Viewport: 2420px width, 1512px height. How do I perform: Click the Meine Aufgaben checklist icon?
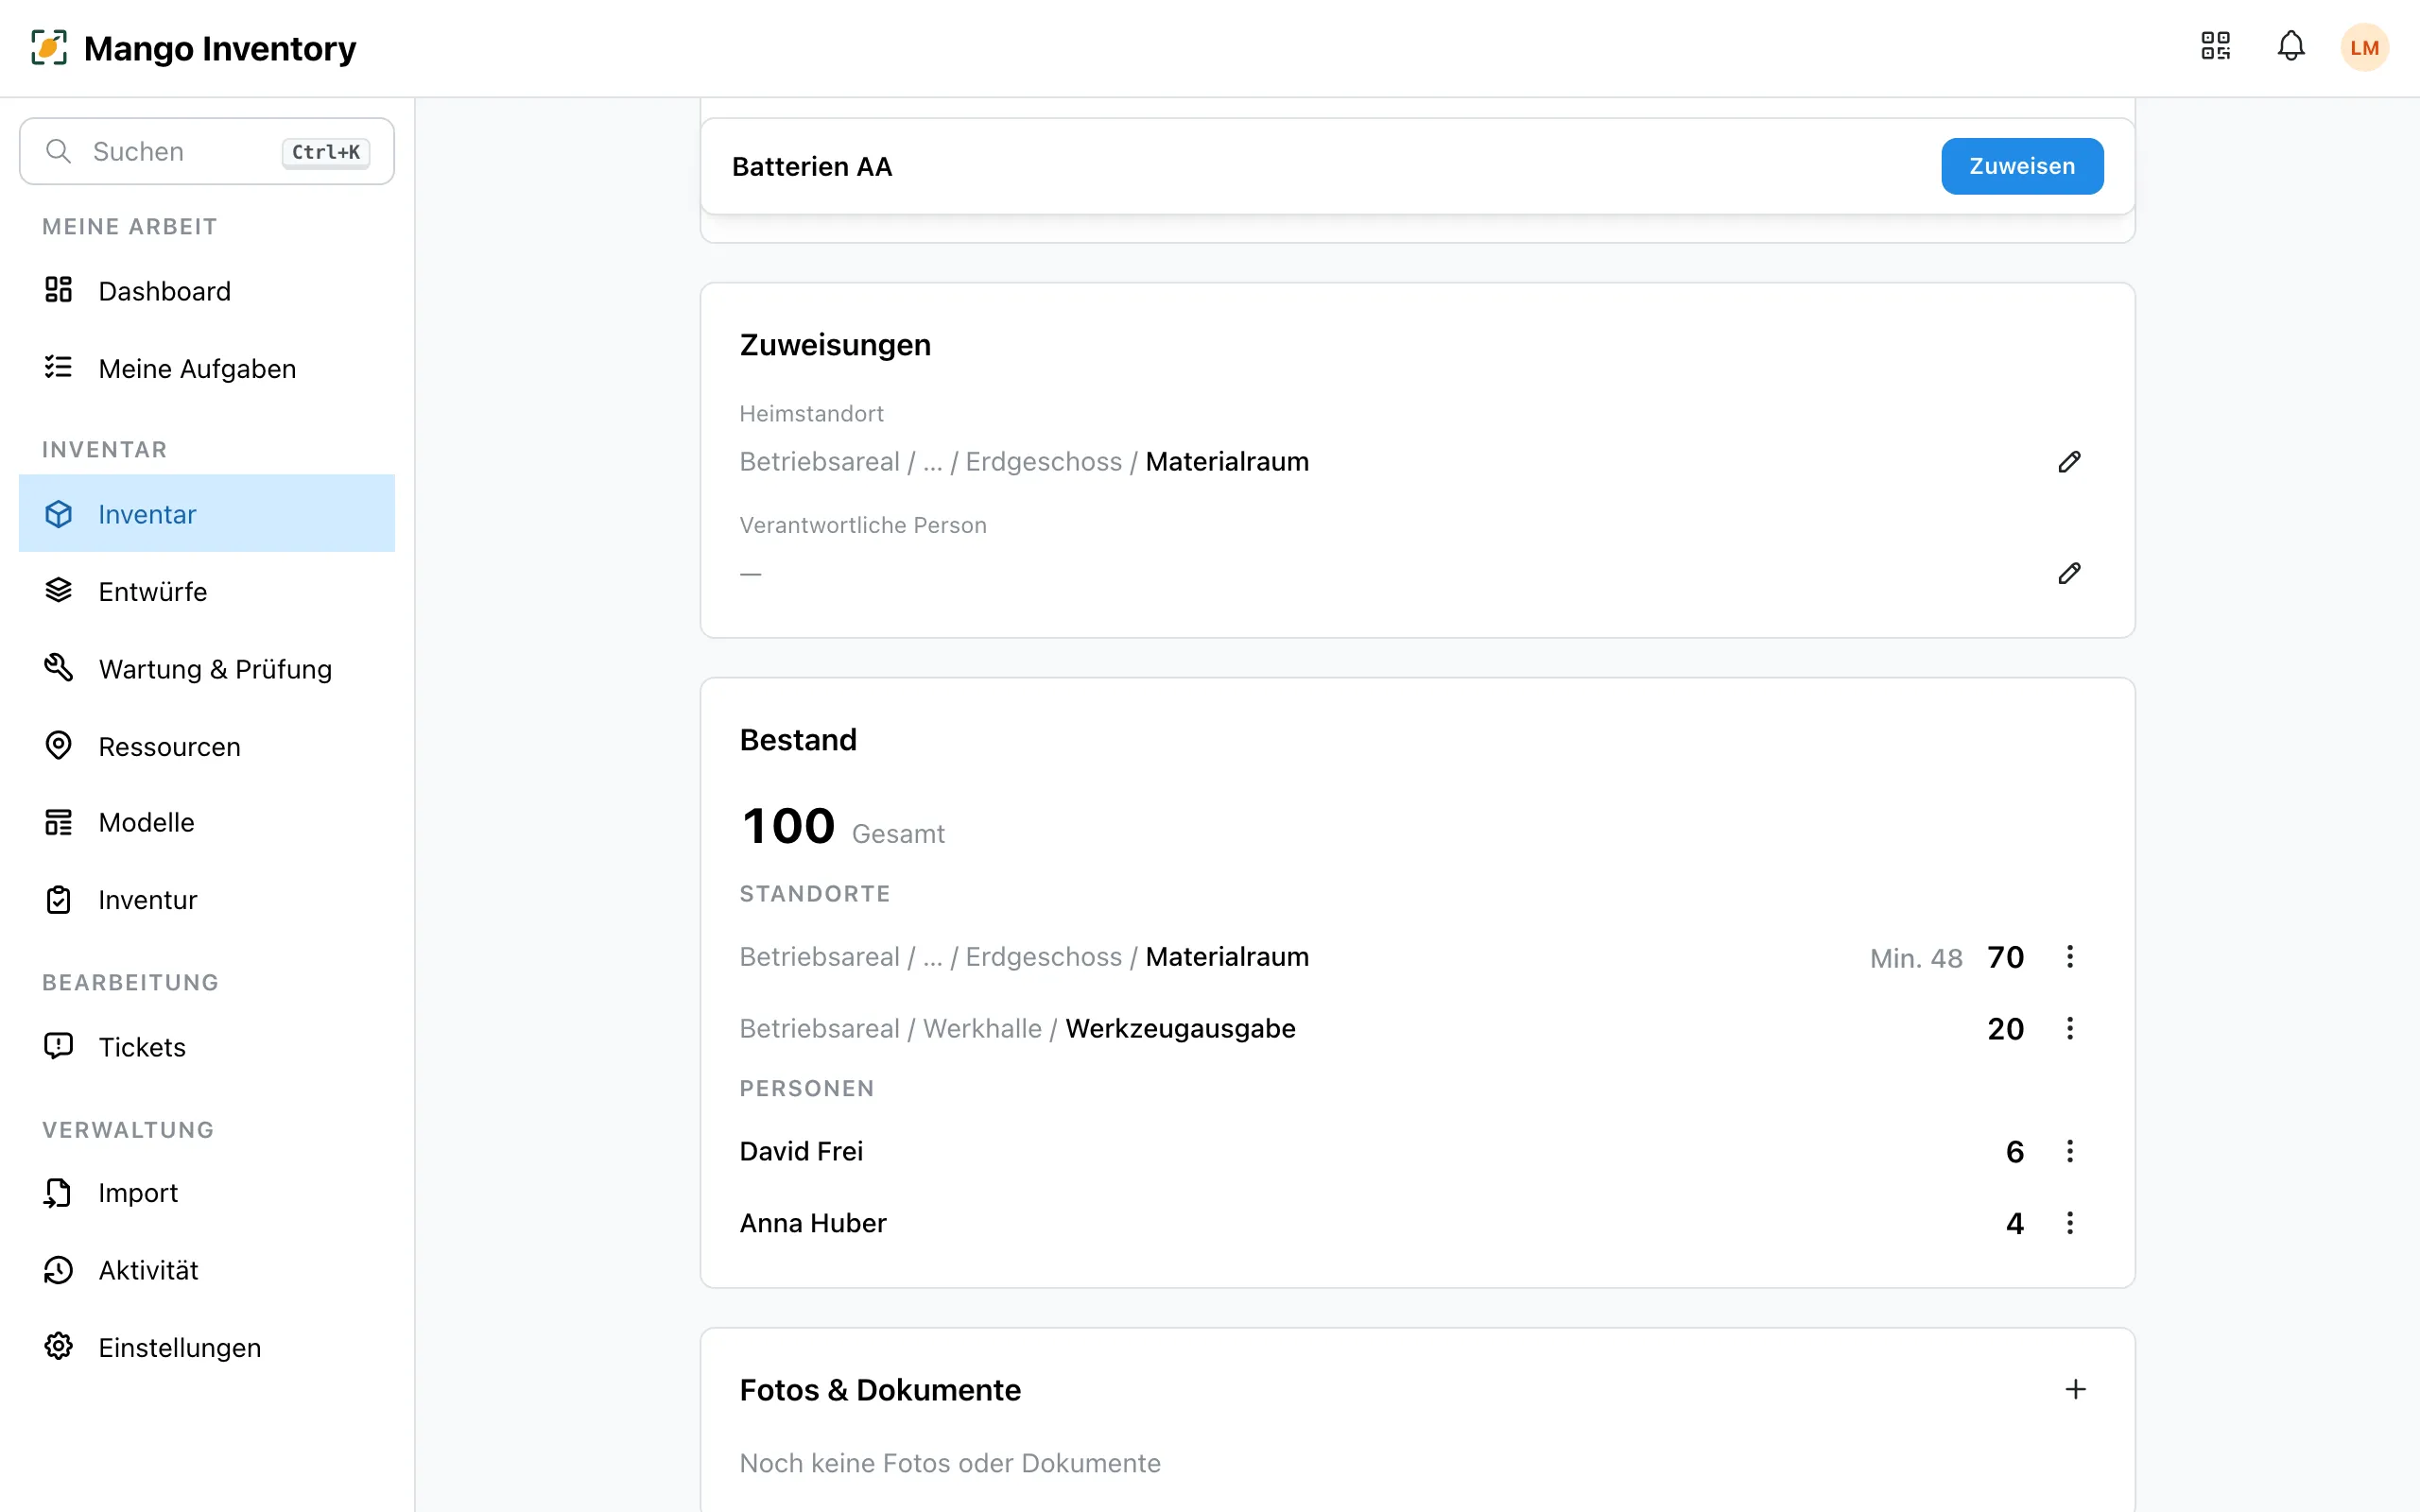coord(59,367)
